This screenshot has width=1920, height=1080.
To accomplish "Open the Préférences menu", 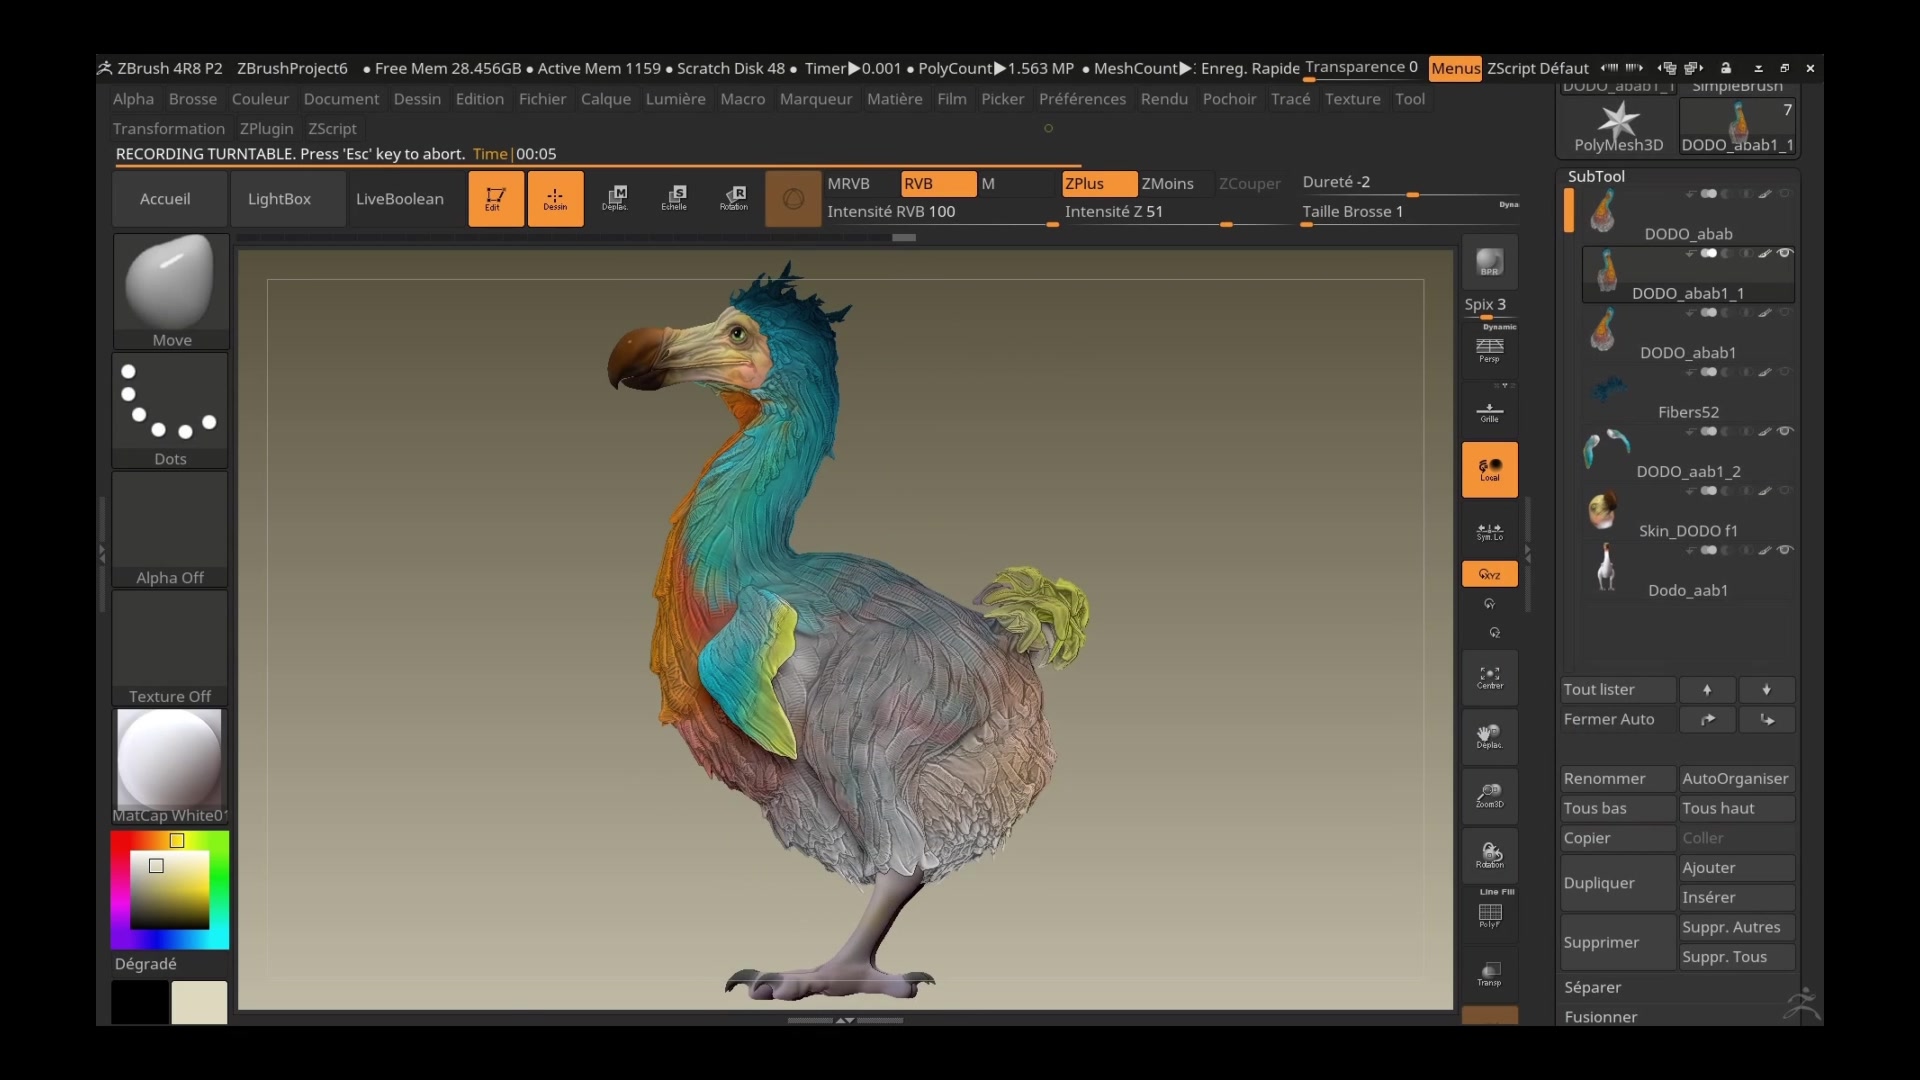I will click(x=1081, y=99).
